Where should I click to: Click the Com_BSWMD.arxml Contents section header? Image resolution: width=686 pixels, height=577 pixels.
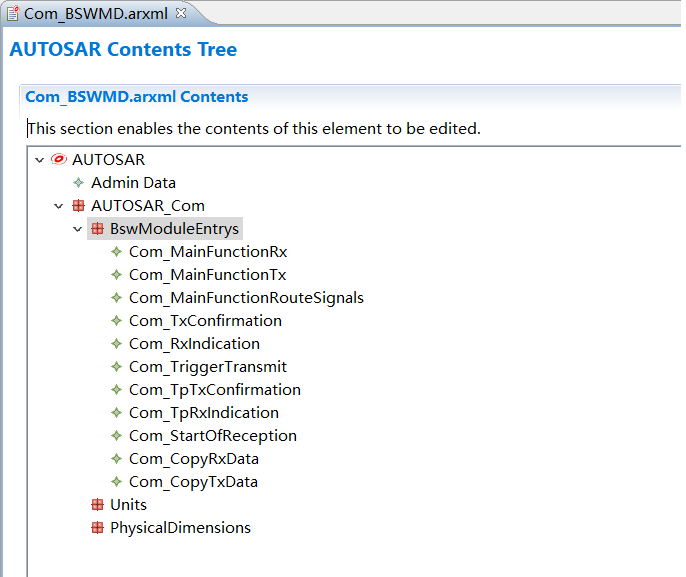[x=136, y=97]
